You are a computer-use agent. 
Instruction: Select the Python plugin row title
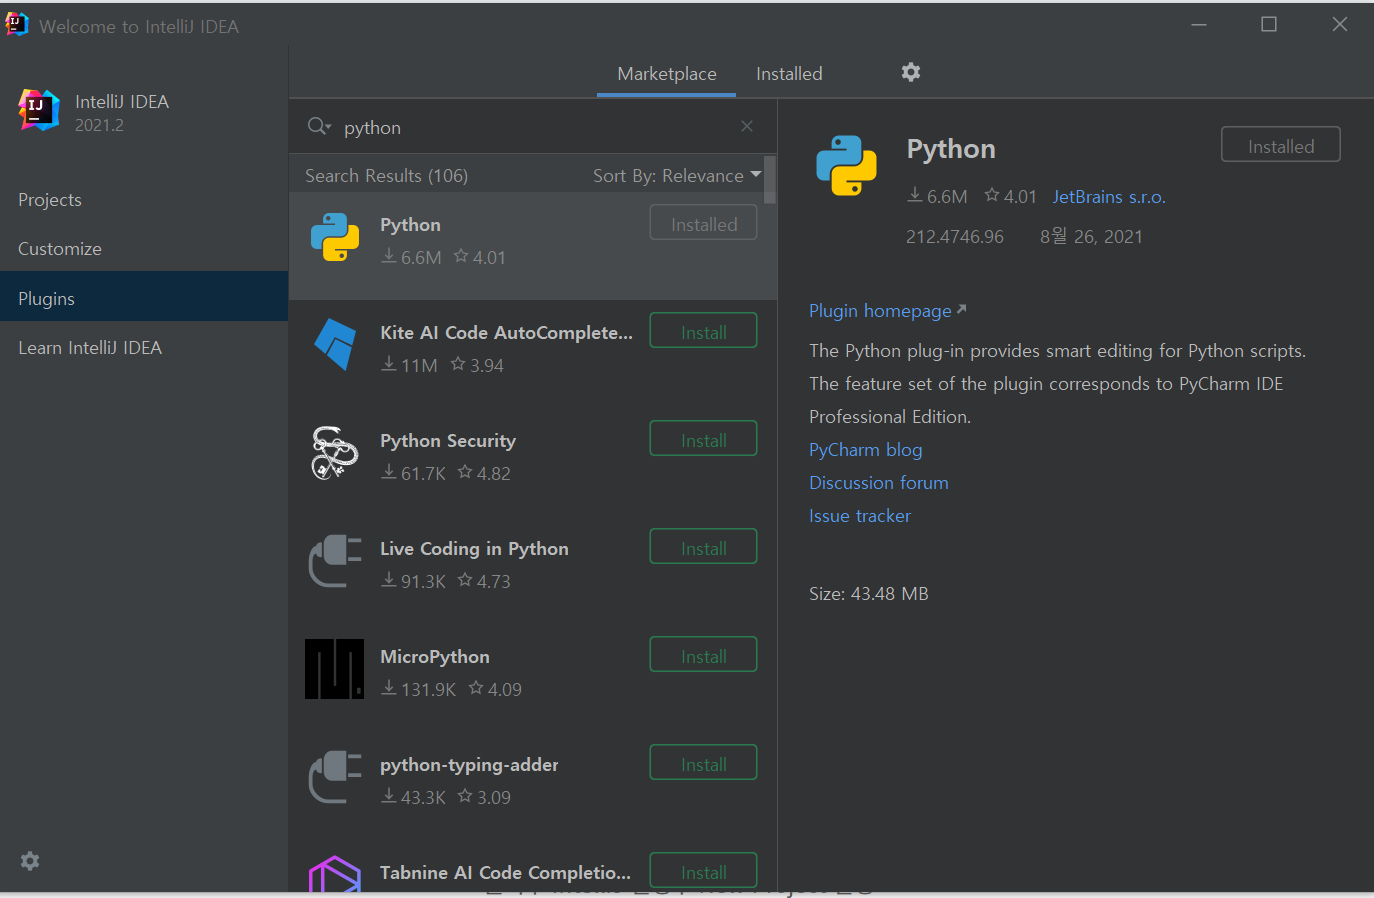pos(410,225)
